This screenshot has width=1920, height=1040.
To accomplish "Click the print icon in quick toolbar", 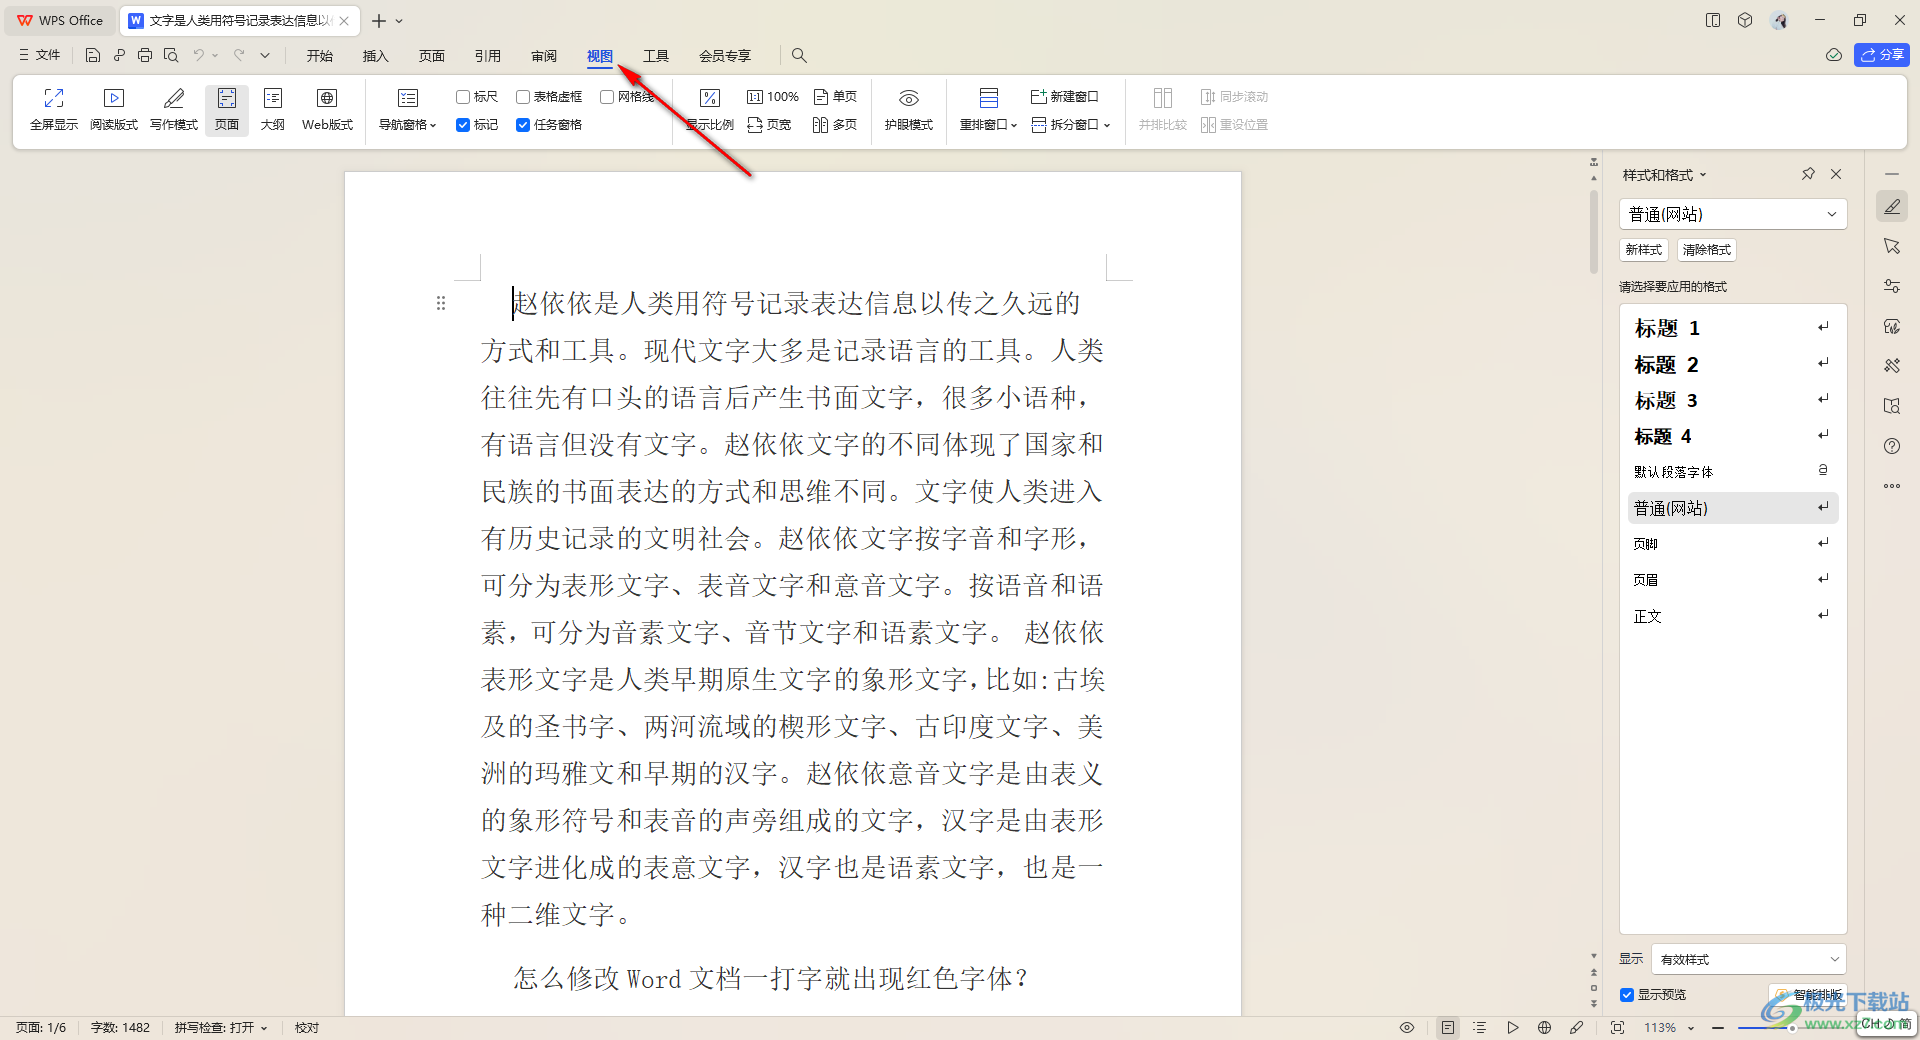I will (x=145, y=55).
